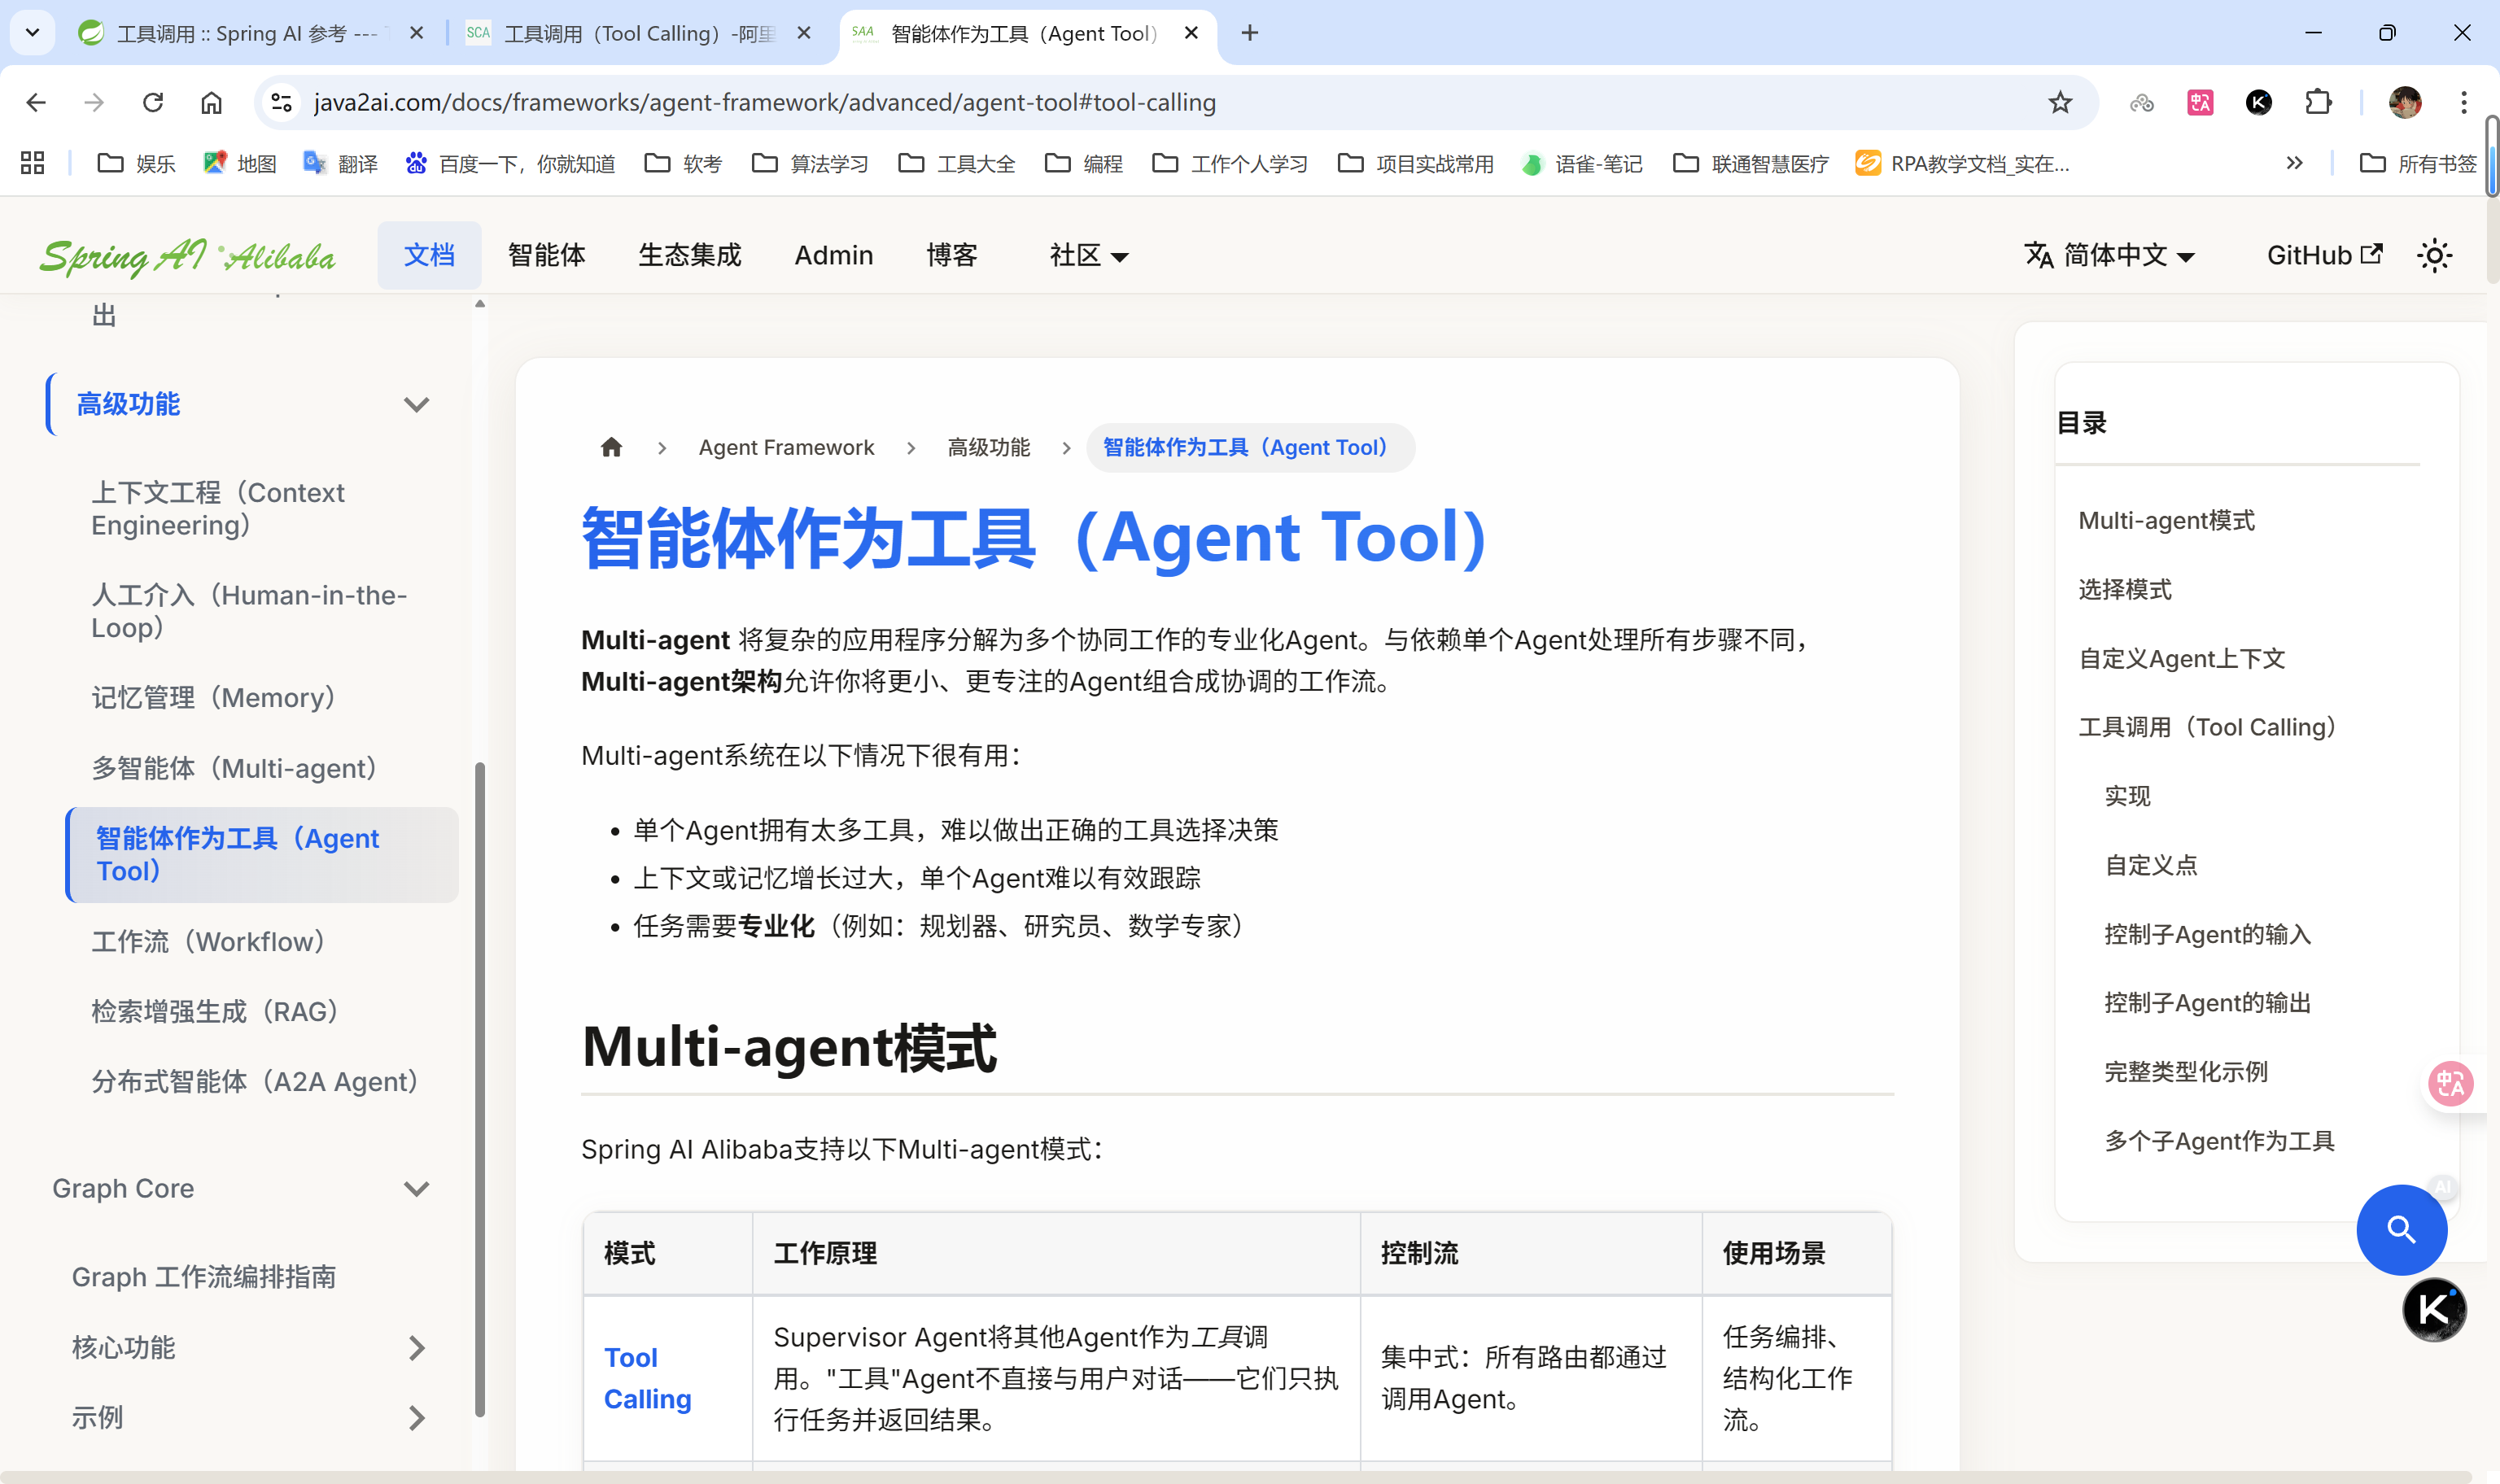The height and width of the screenshot is (1484, 2500).
Task: Click the Spring AI Alibaba logo
Action: [188, 256]
